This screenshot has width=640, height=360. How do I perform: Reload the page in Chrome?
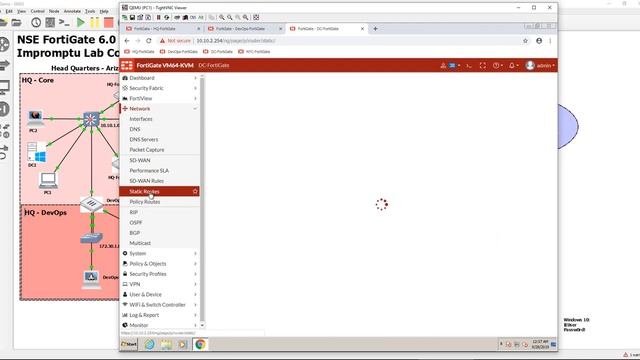click(149, 41)
